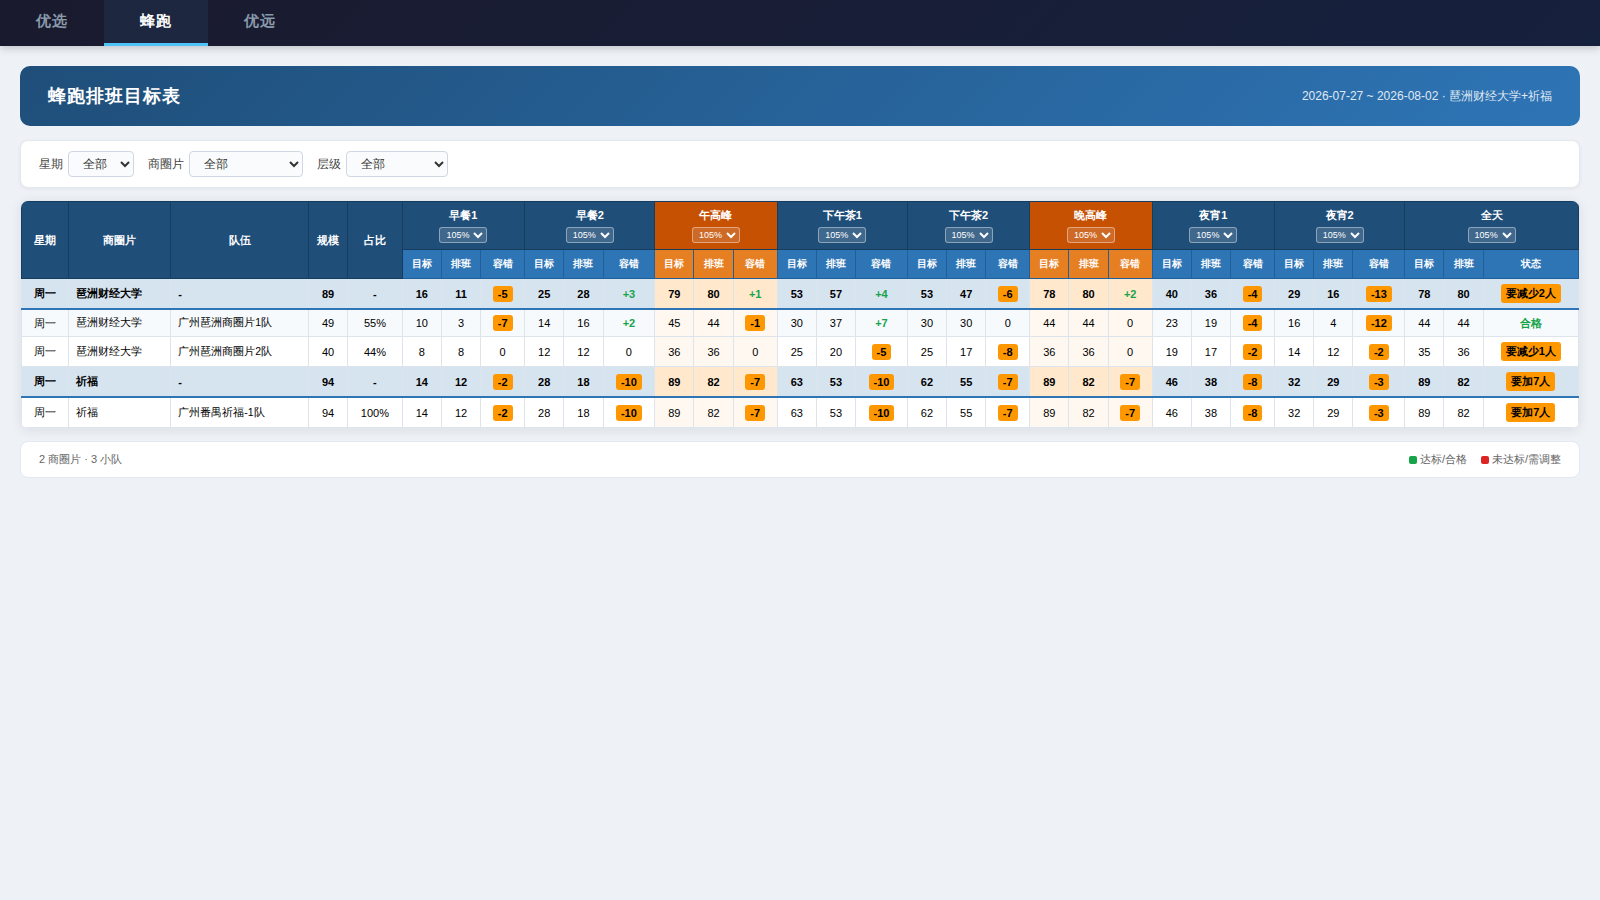Click the 商圈片 column header
This screenshot has width=1600, height=900.
click(x=119, y=240)
